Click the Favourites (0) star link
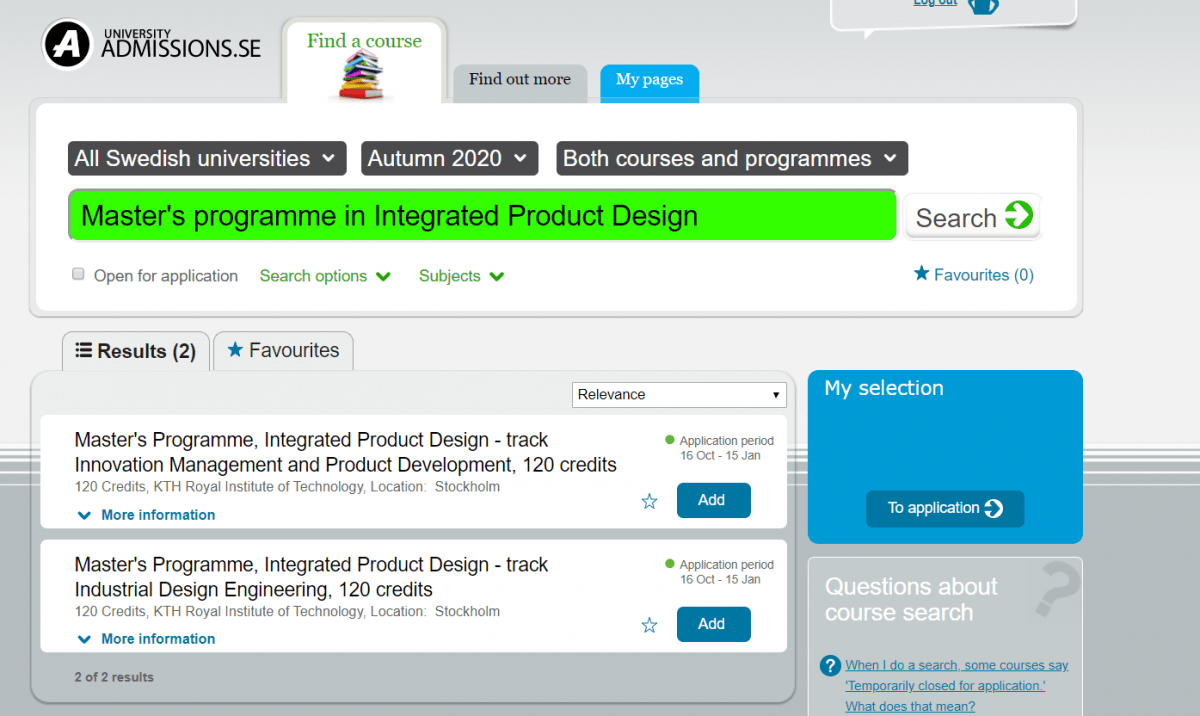Screen dimensions: 1200x716 (x=974, y=274)
